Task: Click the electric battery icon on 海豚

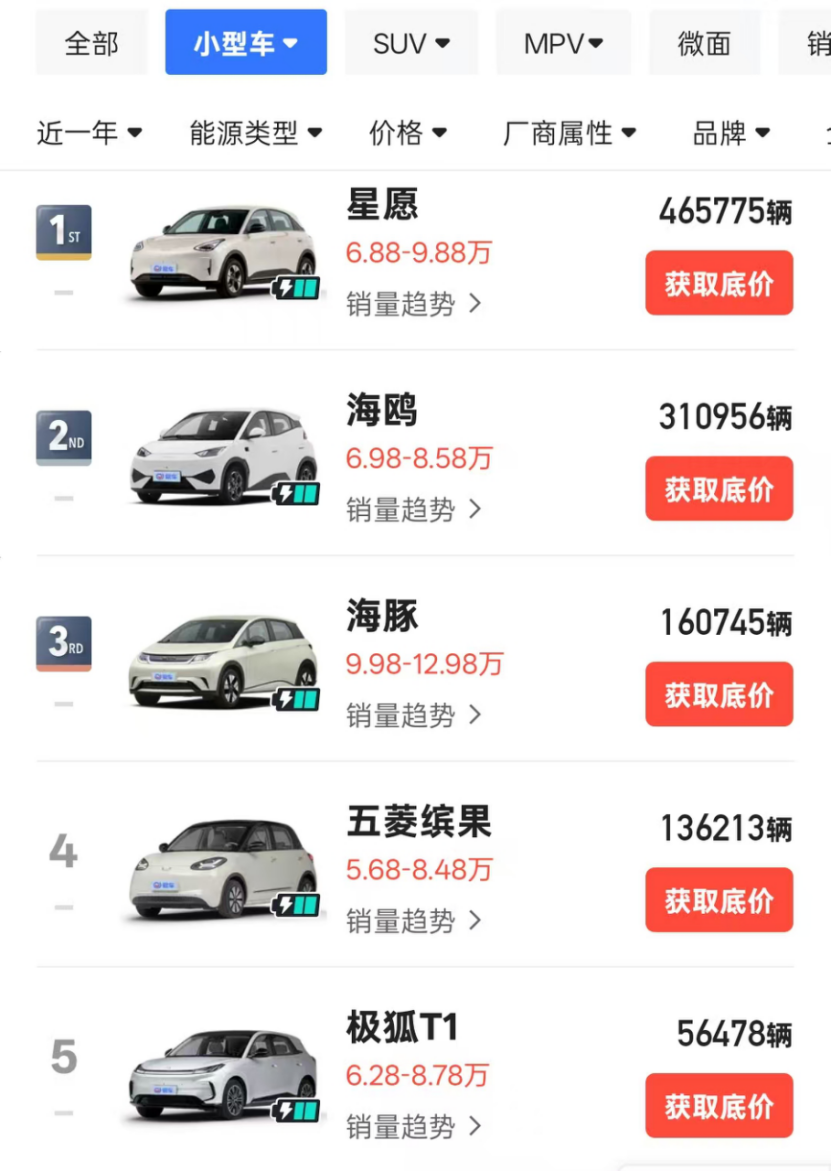Action: click(296, 699)
